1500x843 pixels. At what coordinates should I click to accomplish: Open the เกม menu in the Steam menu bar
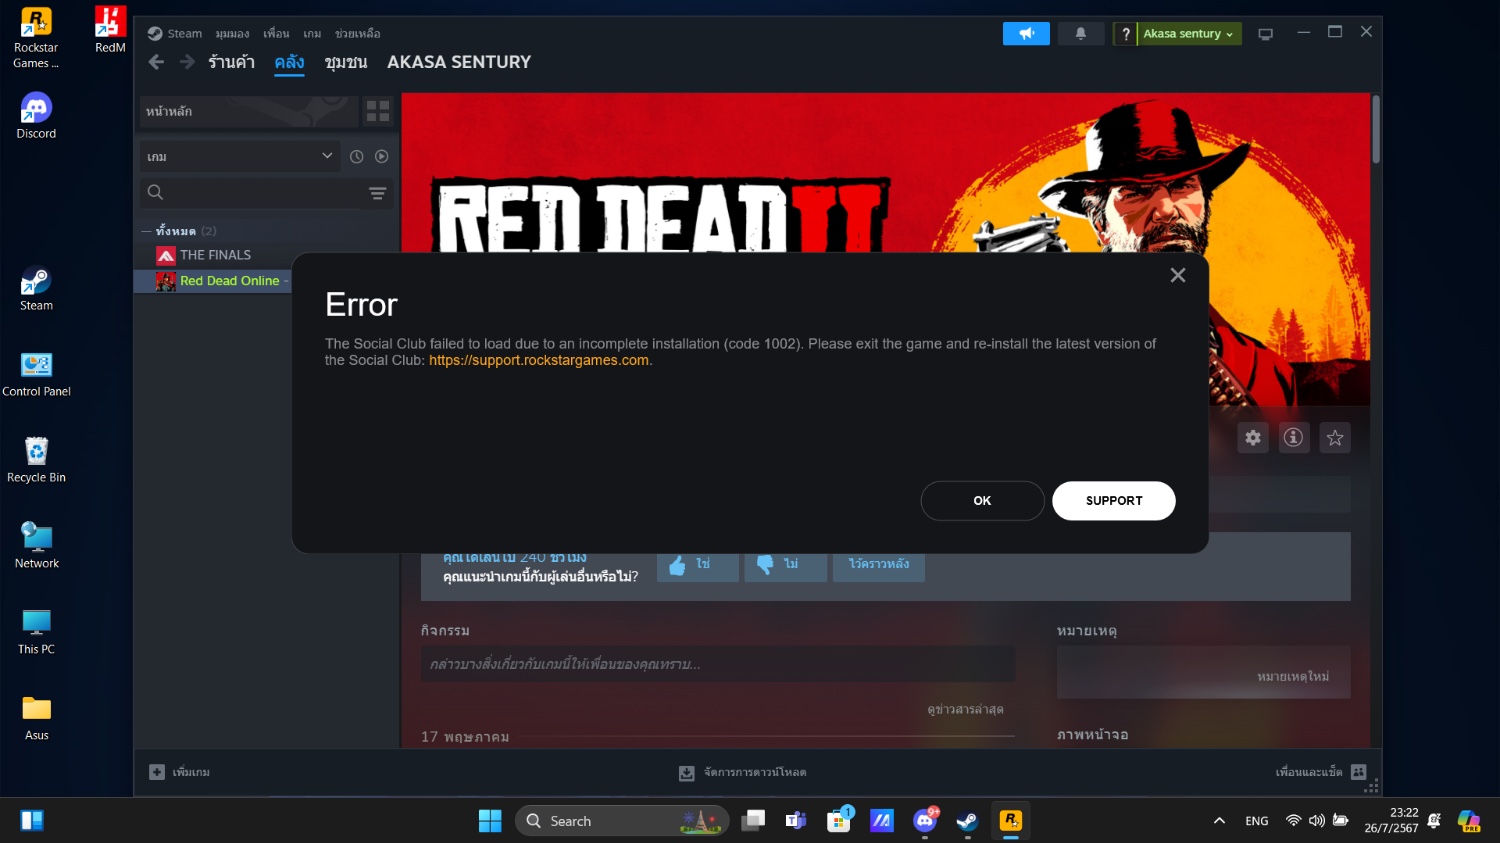(x=312, y=33)
